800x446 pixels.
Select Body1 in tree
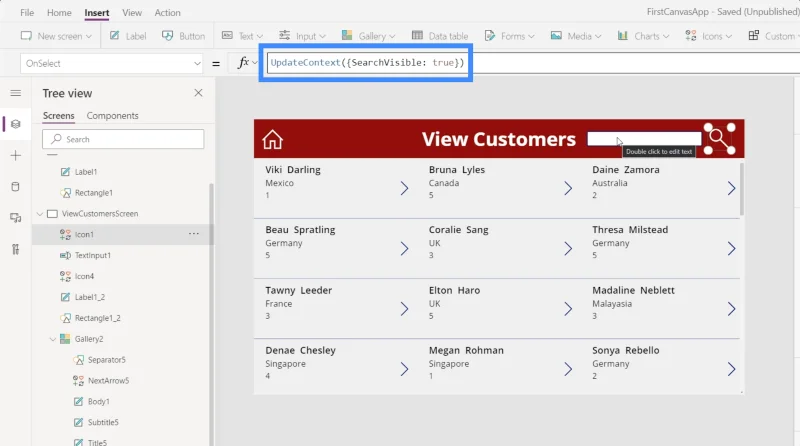click(98, 402)
